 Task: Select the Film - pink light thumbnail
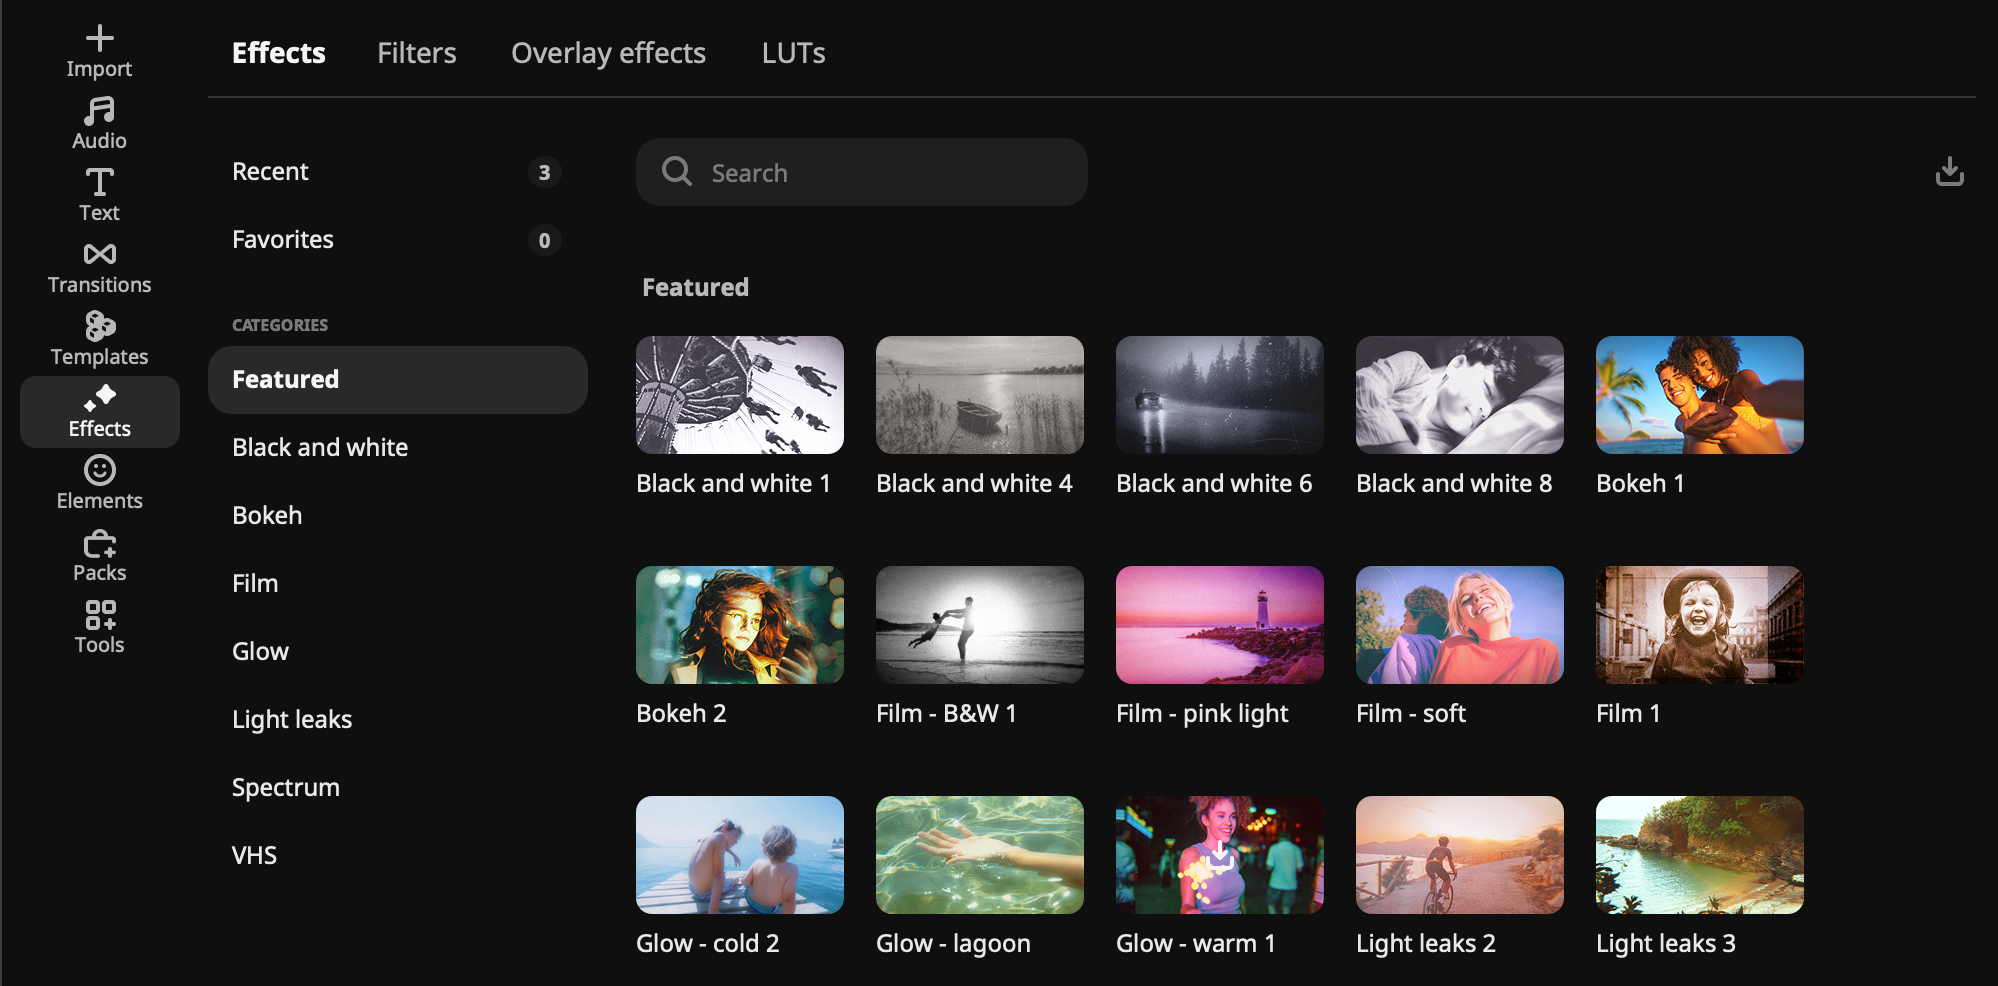[1220, 625]
